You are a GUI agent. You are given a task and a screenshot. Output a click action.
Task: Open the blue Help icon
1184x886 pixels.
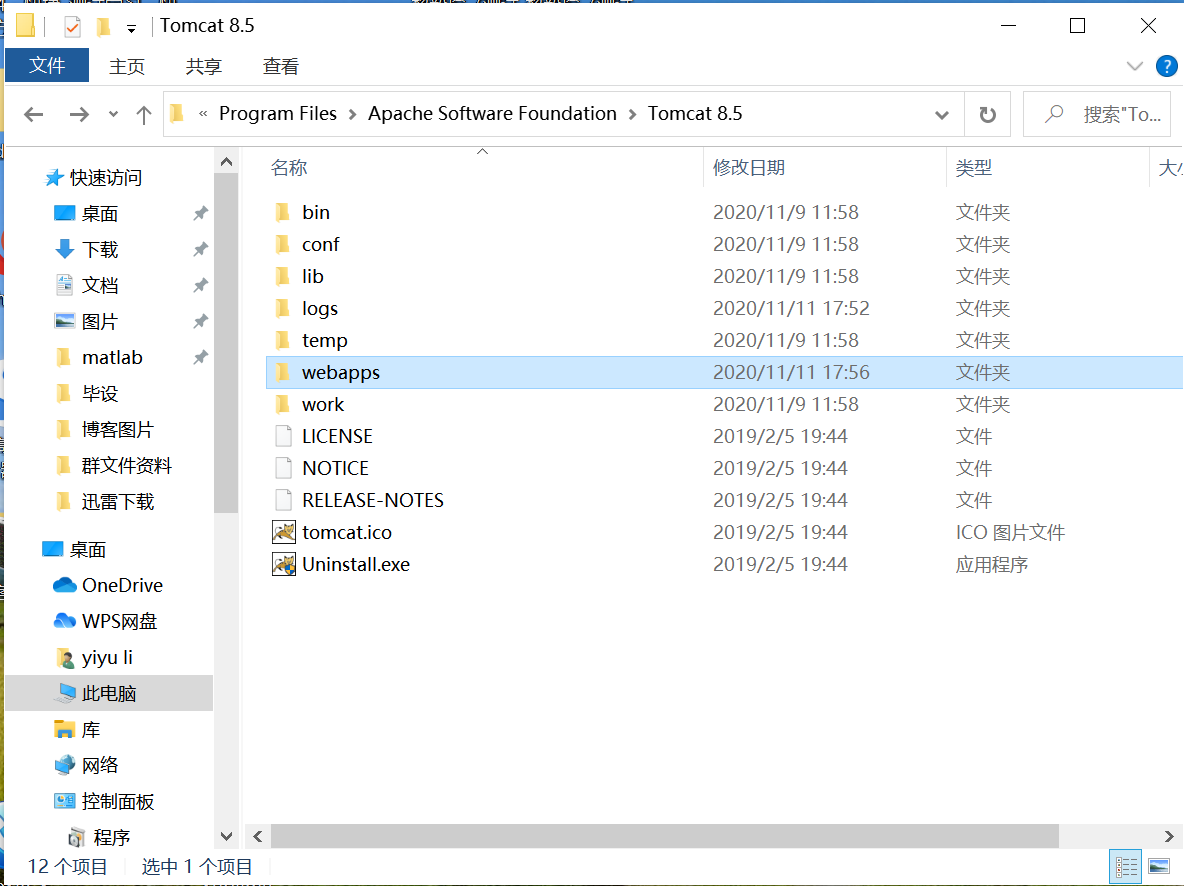click(1166, 66)
